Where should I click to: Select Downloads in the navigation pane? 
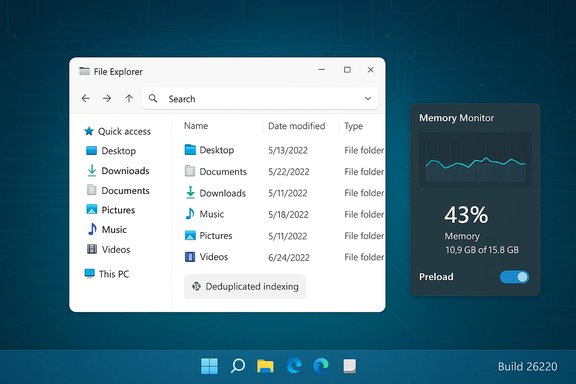(x=125, y=171)
